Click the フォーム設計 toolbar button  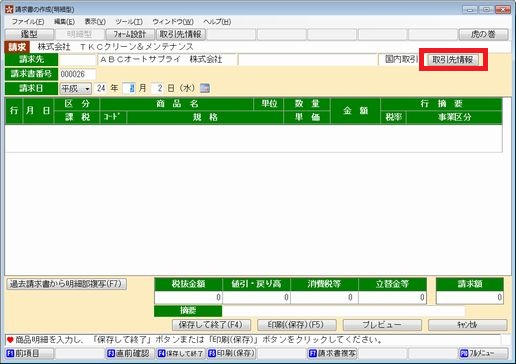point(130,34)
